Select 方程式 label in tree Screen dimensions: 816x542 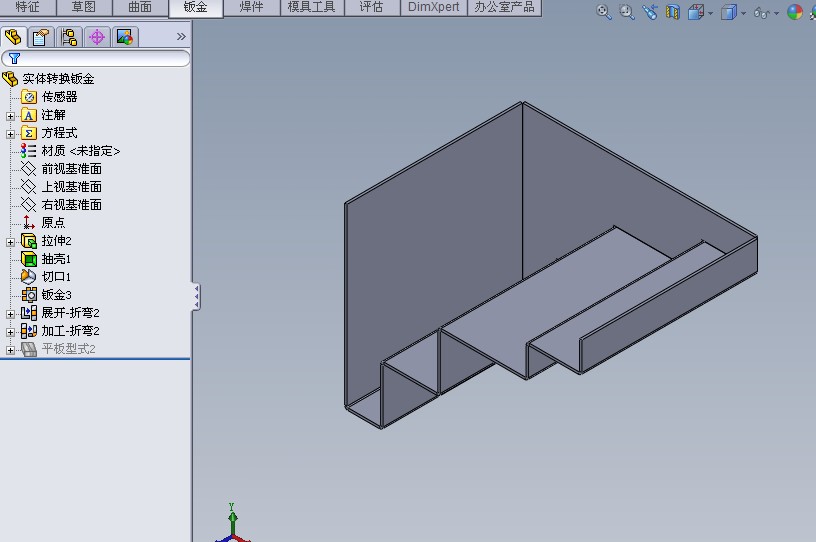click(59, 133)
